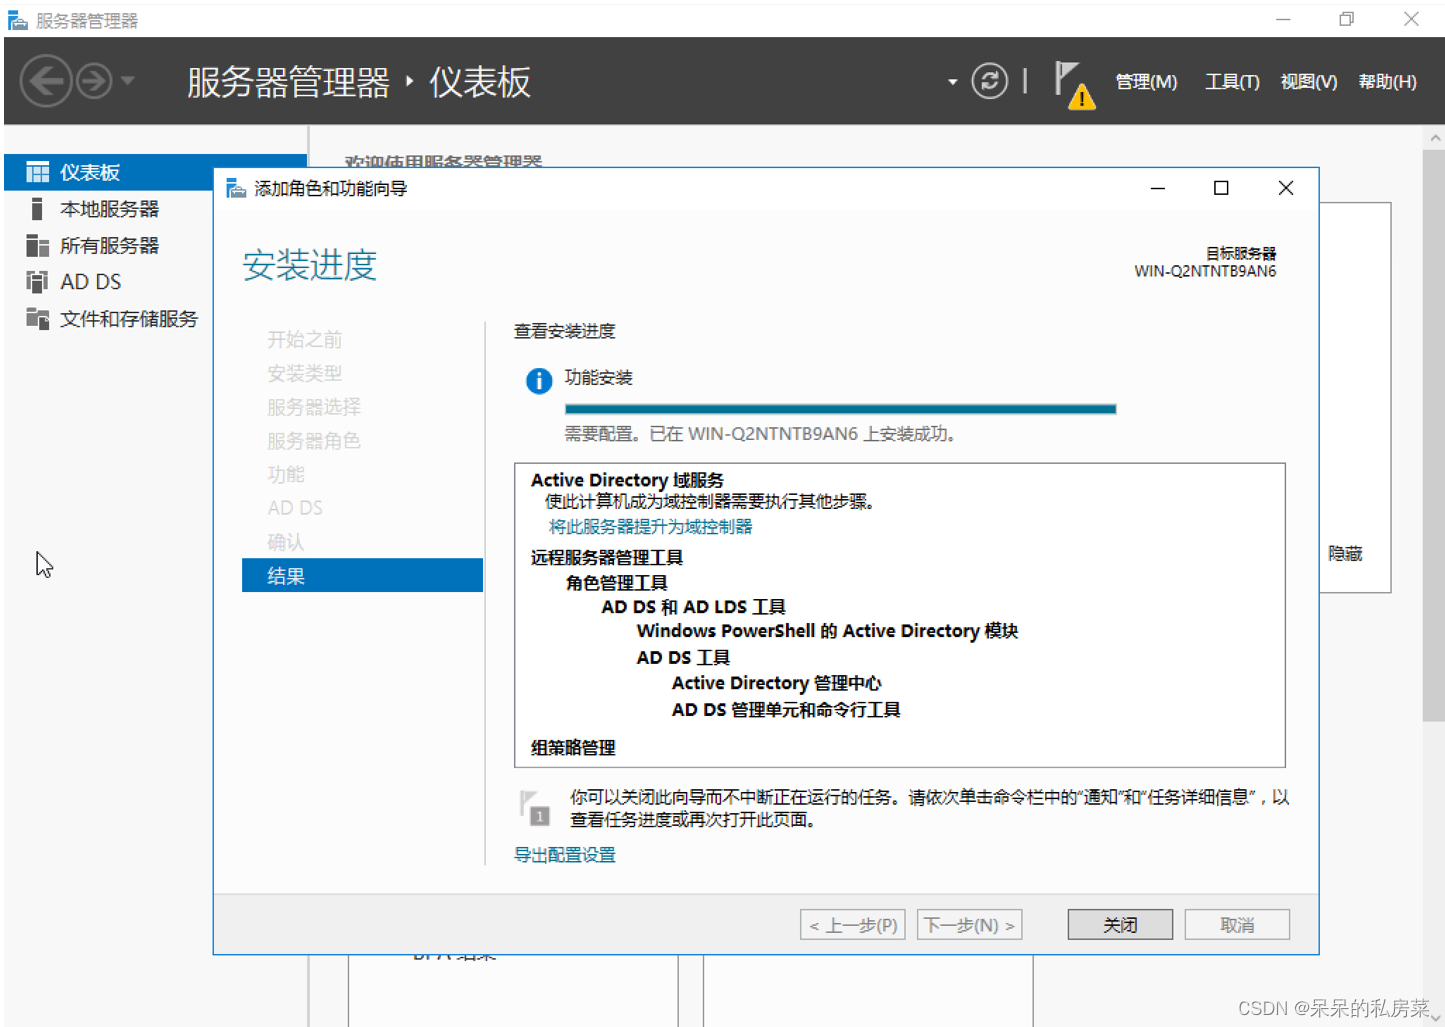Click AD DS 工具 in results list
1445x1027 pixels.
683,658
